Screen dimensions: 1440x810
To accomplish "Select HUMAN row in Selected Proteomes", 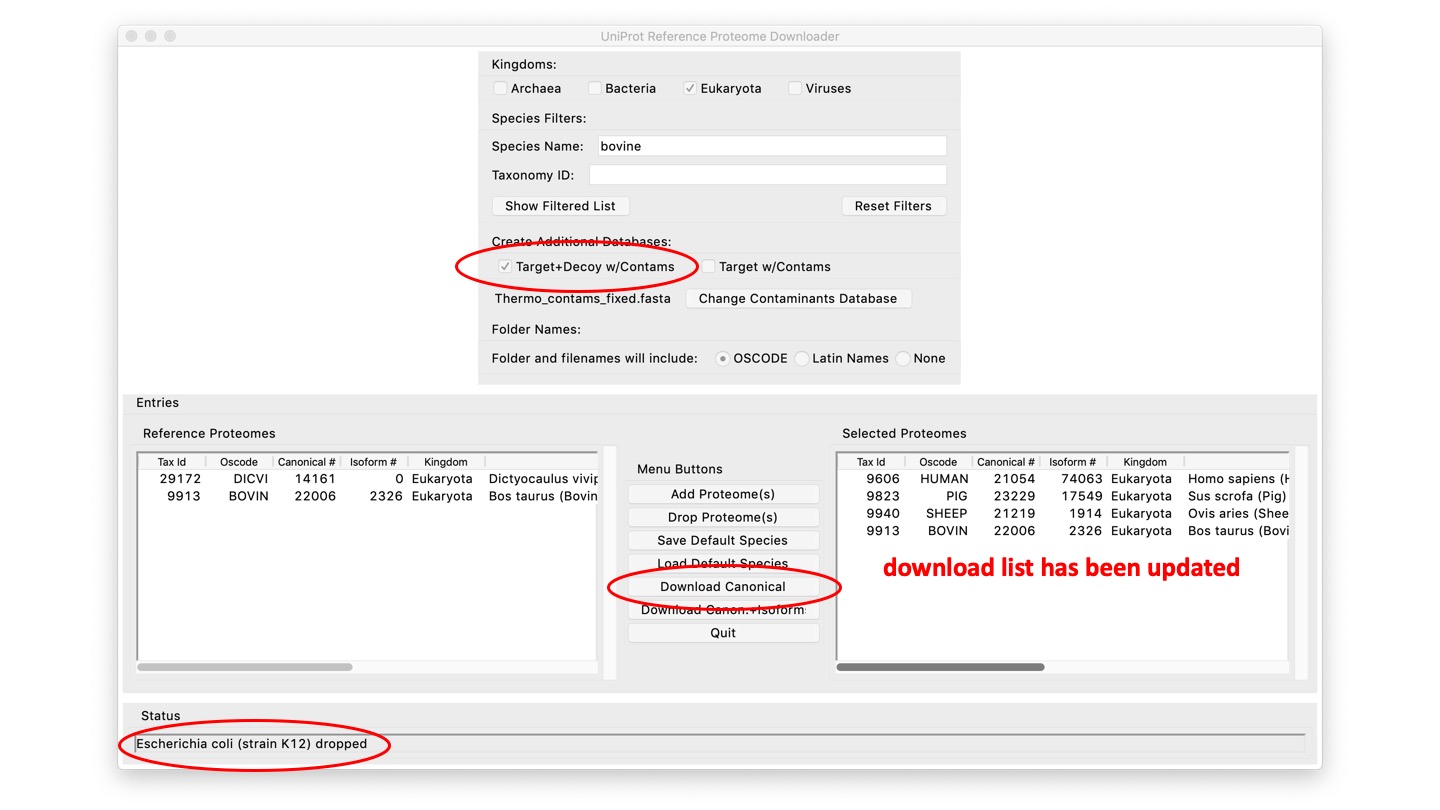I will [1063, 479].
